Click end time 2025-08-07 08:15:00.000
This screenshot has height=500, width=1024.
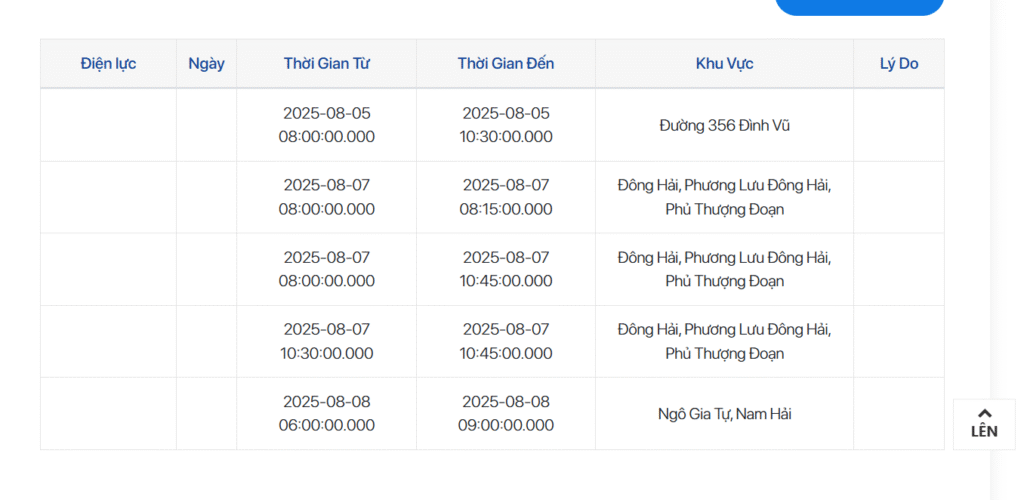(506, 197)
